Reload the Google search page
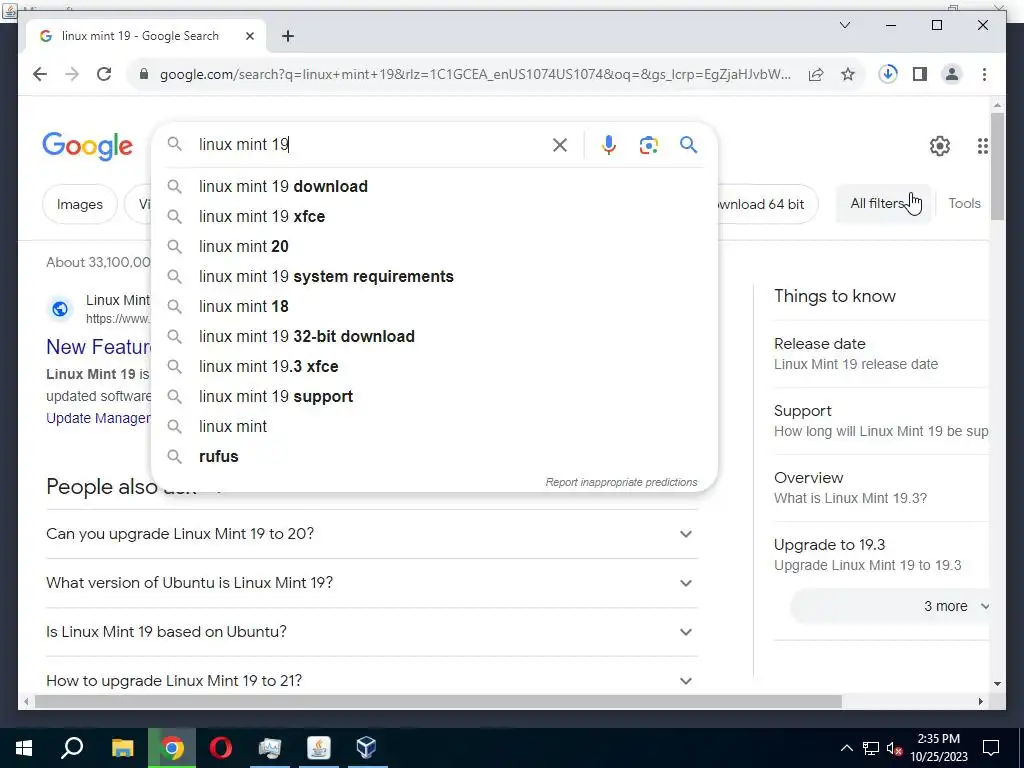 coord(104,74)
